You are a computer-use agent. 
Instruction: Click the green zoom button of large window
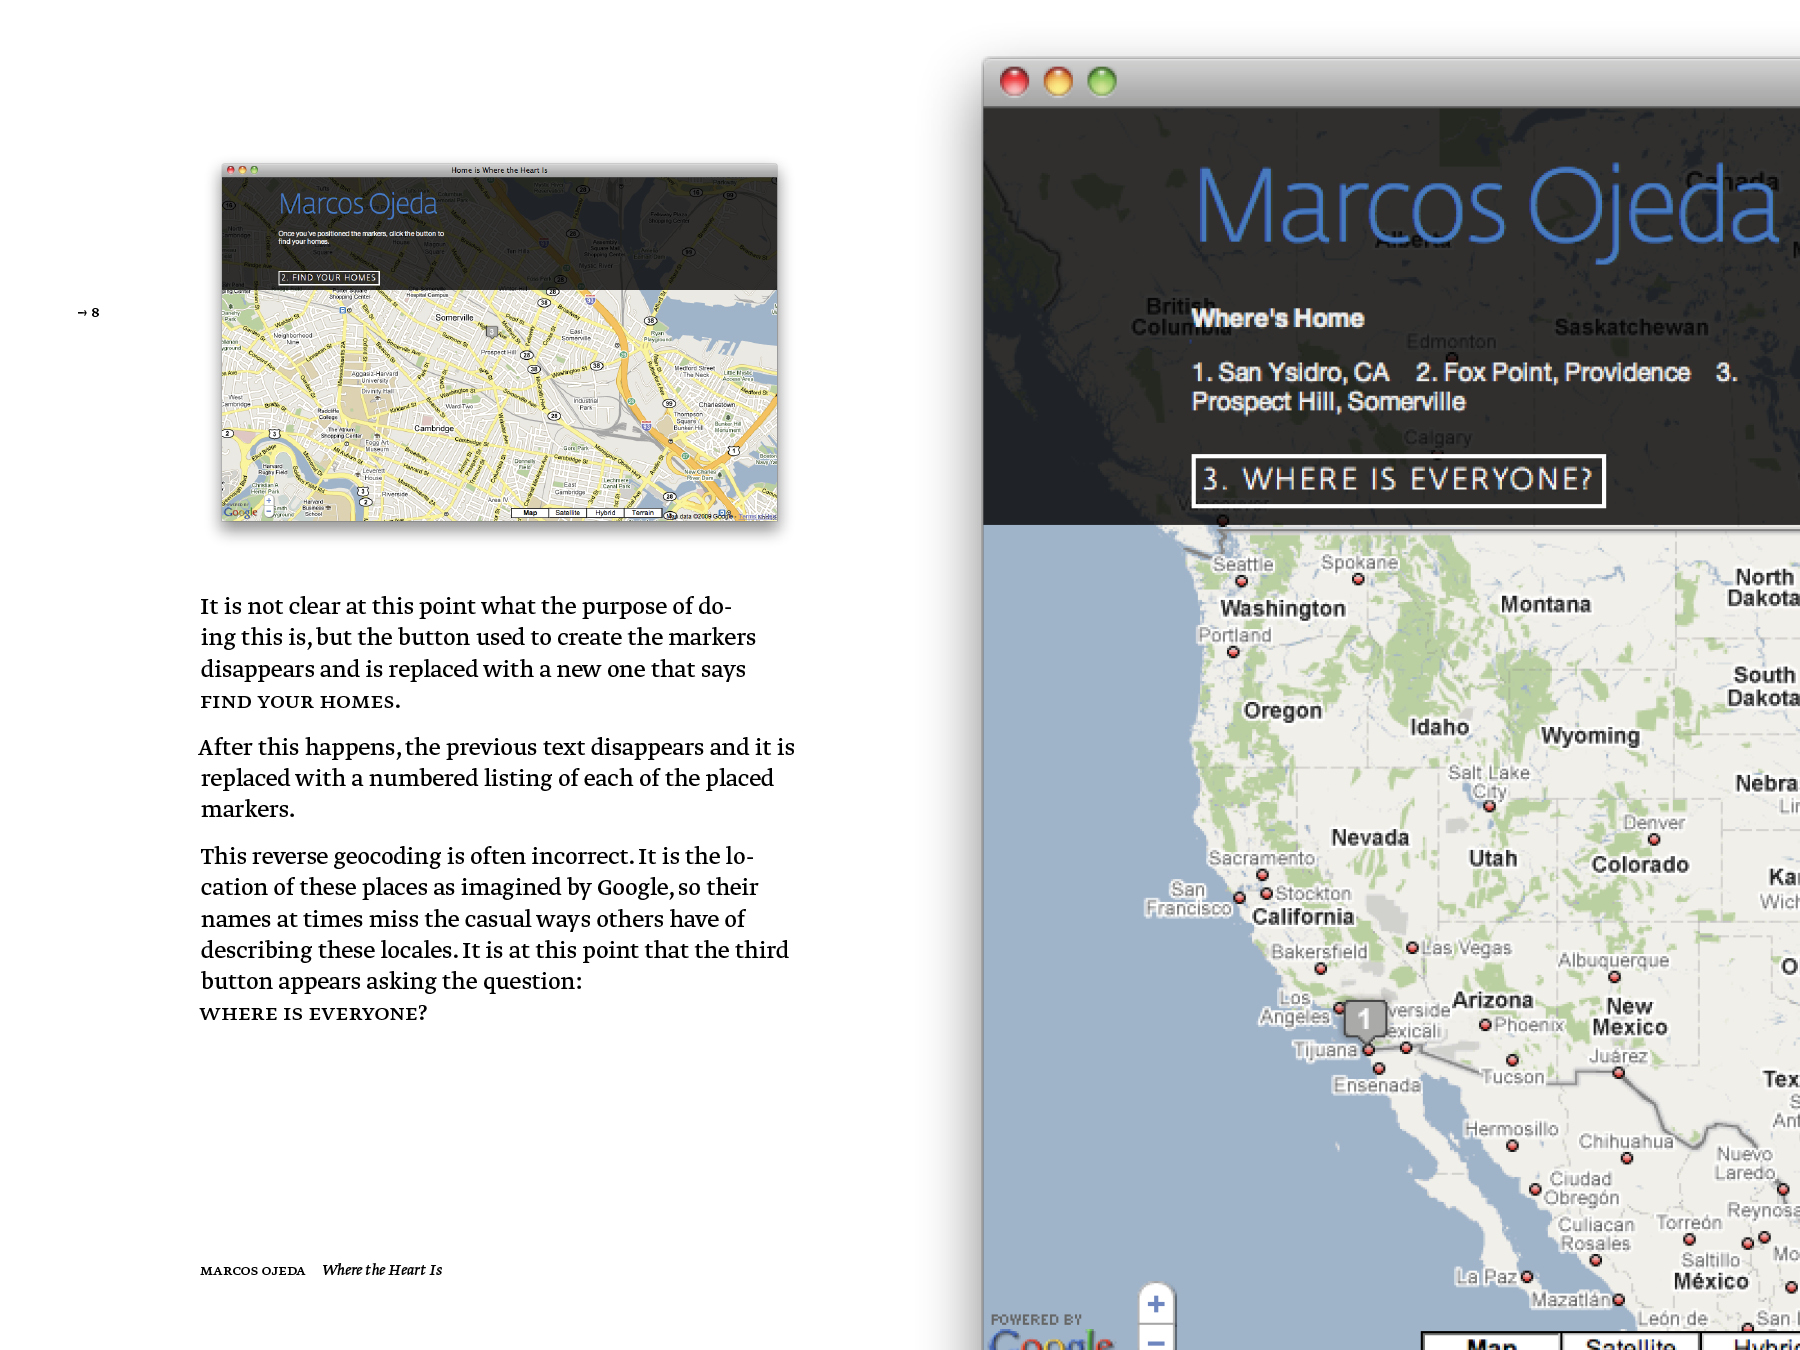1101,81
